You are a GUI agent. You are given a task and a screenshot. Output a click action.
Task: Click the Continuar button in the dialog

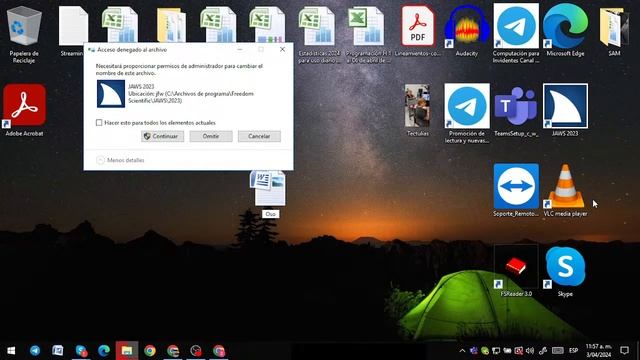pos(162,136)
